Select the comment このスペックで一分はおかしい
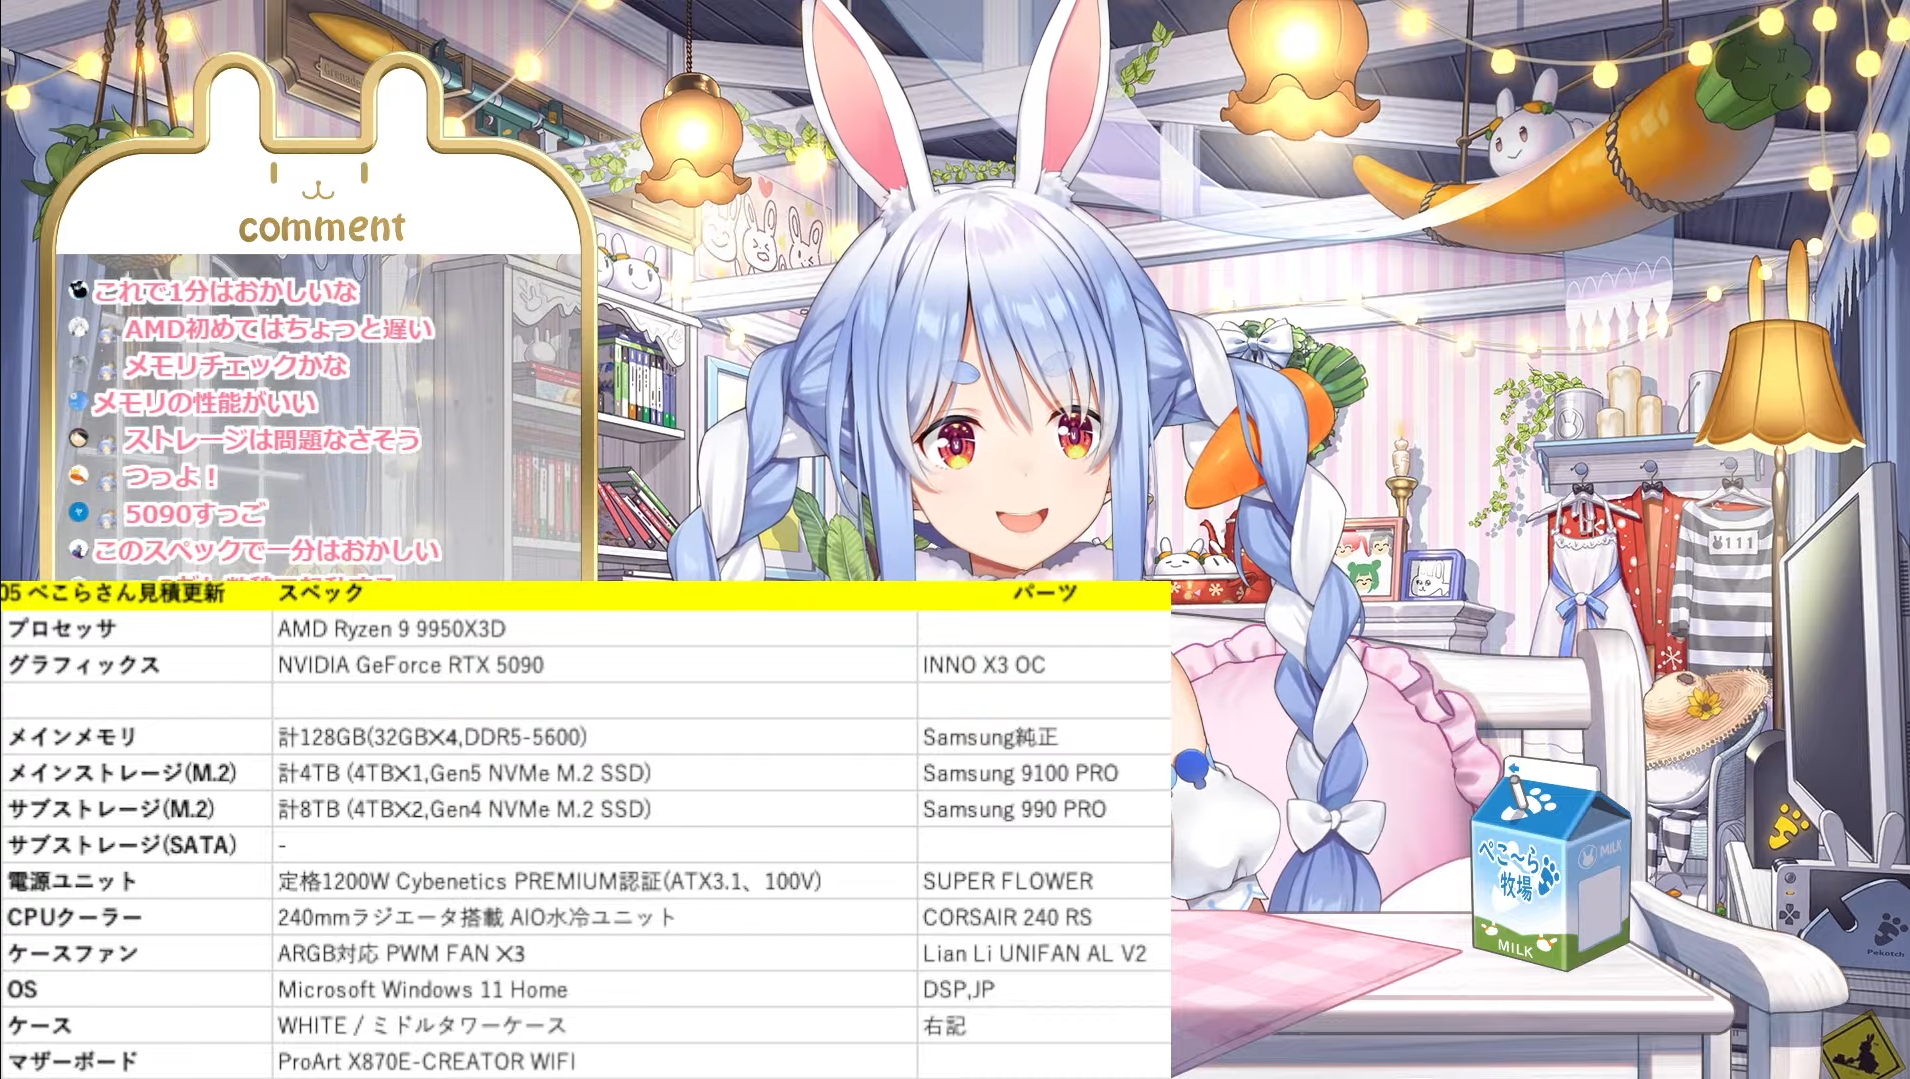The height and width of the screenshot is (1079, 1910). [267, 550]
